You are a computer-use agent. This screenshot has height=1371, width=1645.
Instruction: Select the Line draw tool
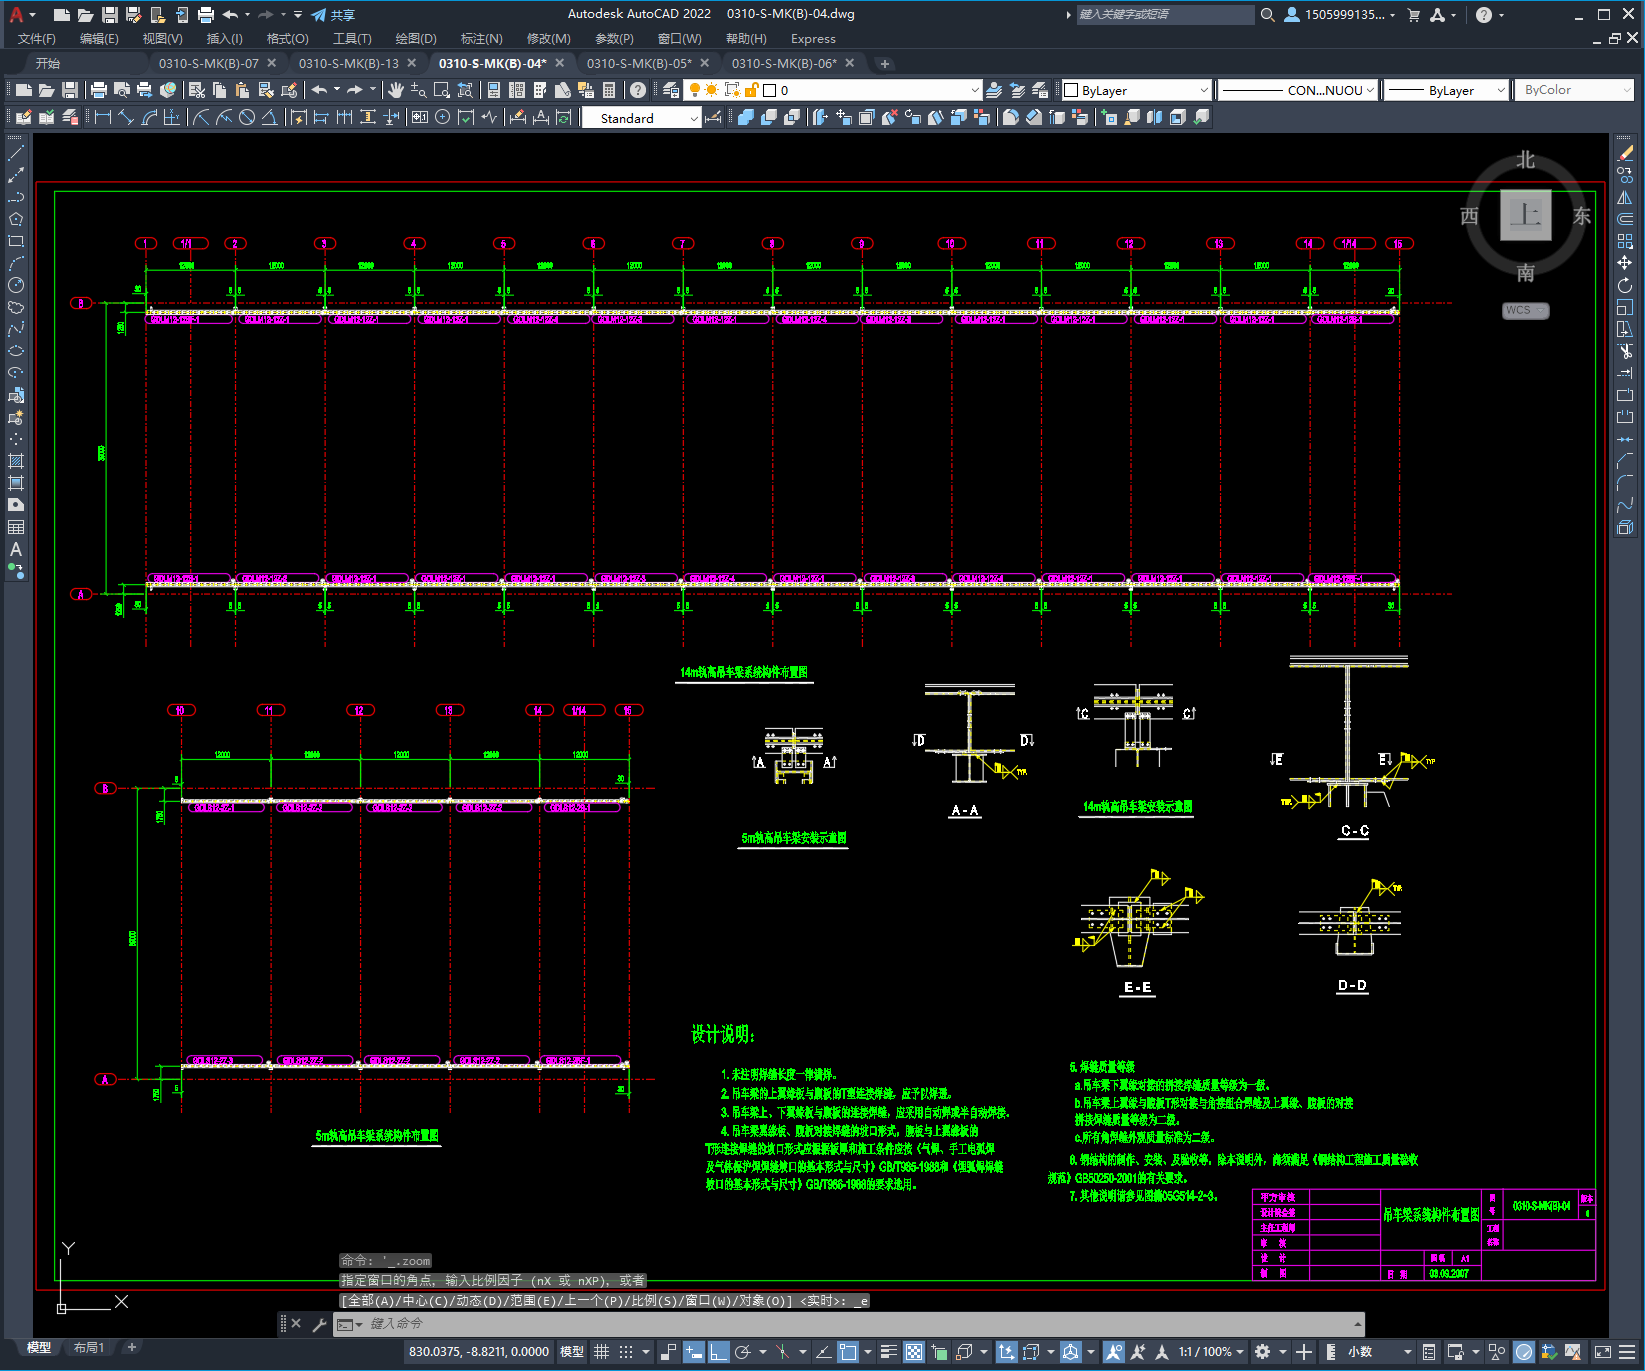pyautogui.click(x=16, y=153)
